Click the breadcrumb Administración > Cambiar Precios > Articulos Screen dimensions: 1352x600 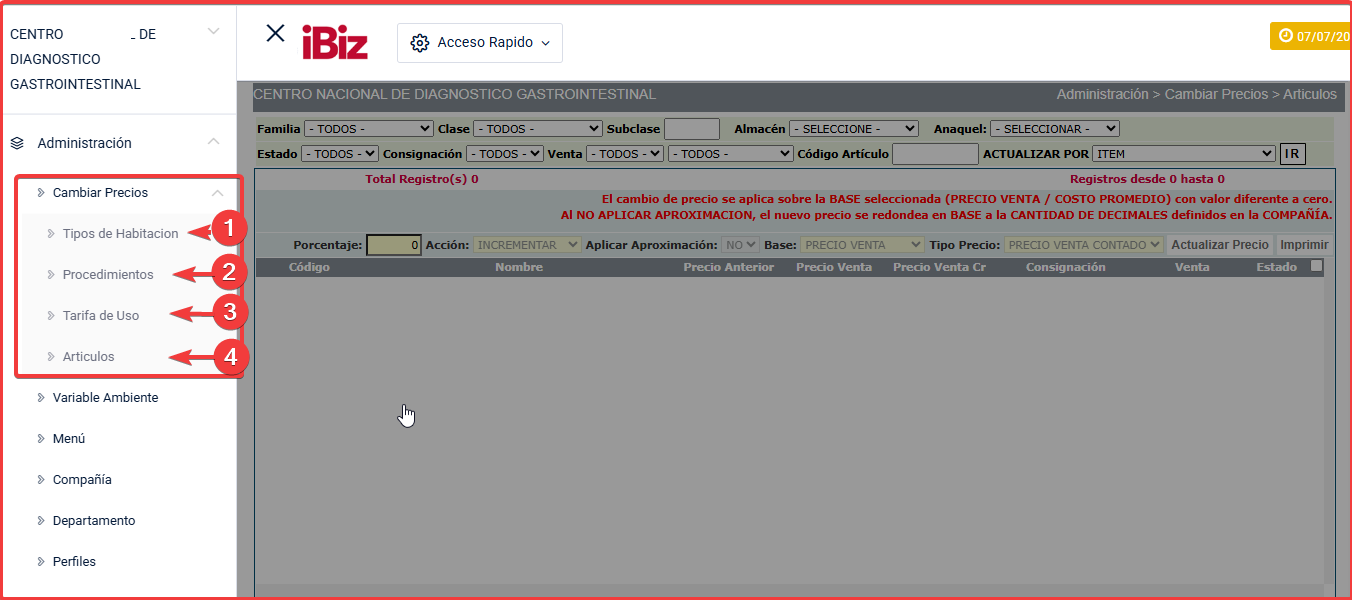click(x=1197, y=94)
